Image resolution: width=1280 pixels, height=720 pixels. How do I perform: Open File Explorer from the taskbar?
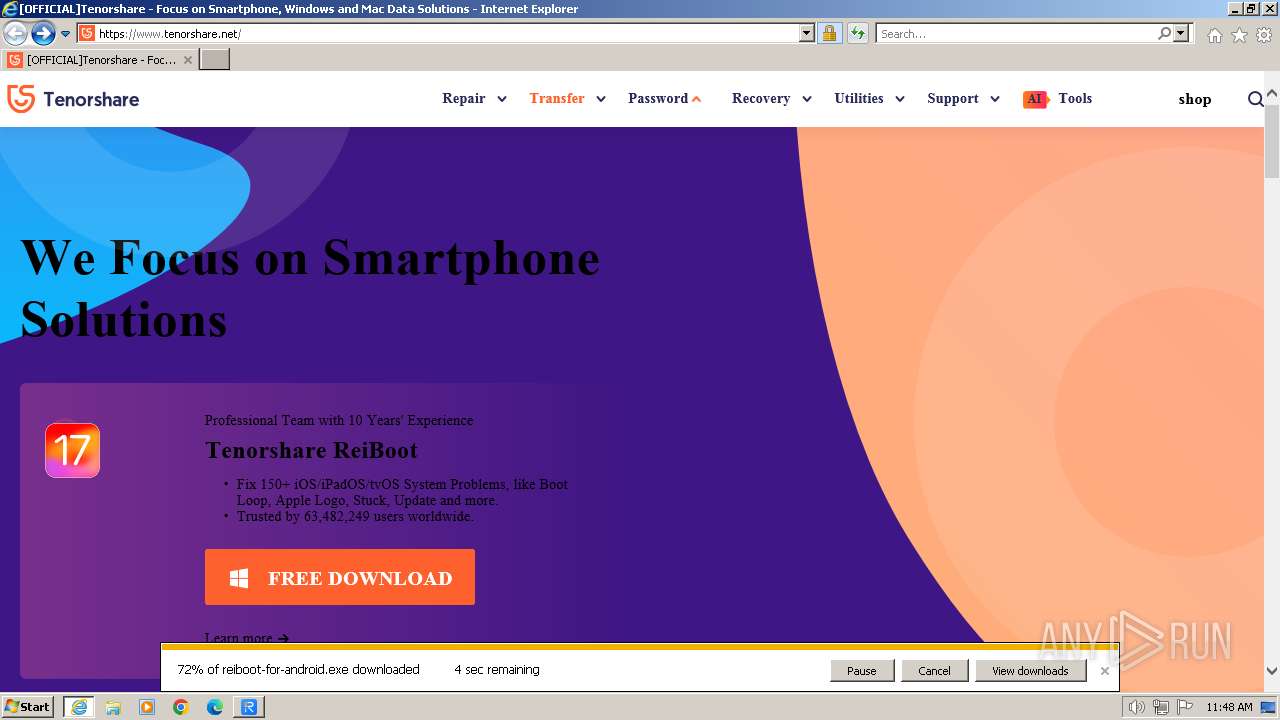point(113,707)
